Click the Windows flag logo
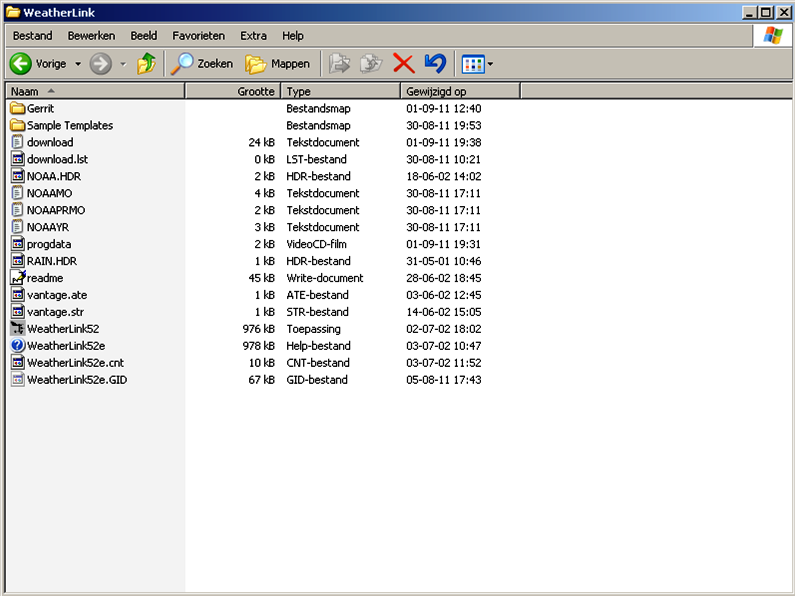 click(773, 35)
